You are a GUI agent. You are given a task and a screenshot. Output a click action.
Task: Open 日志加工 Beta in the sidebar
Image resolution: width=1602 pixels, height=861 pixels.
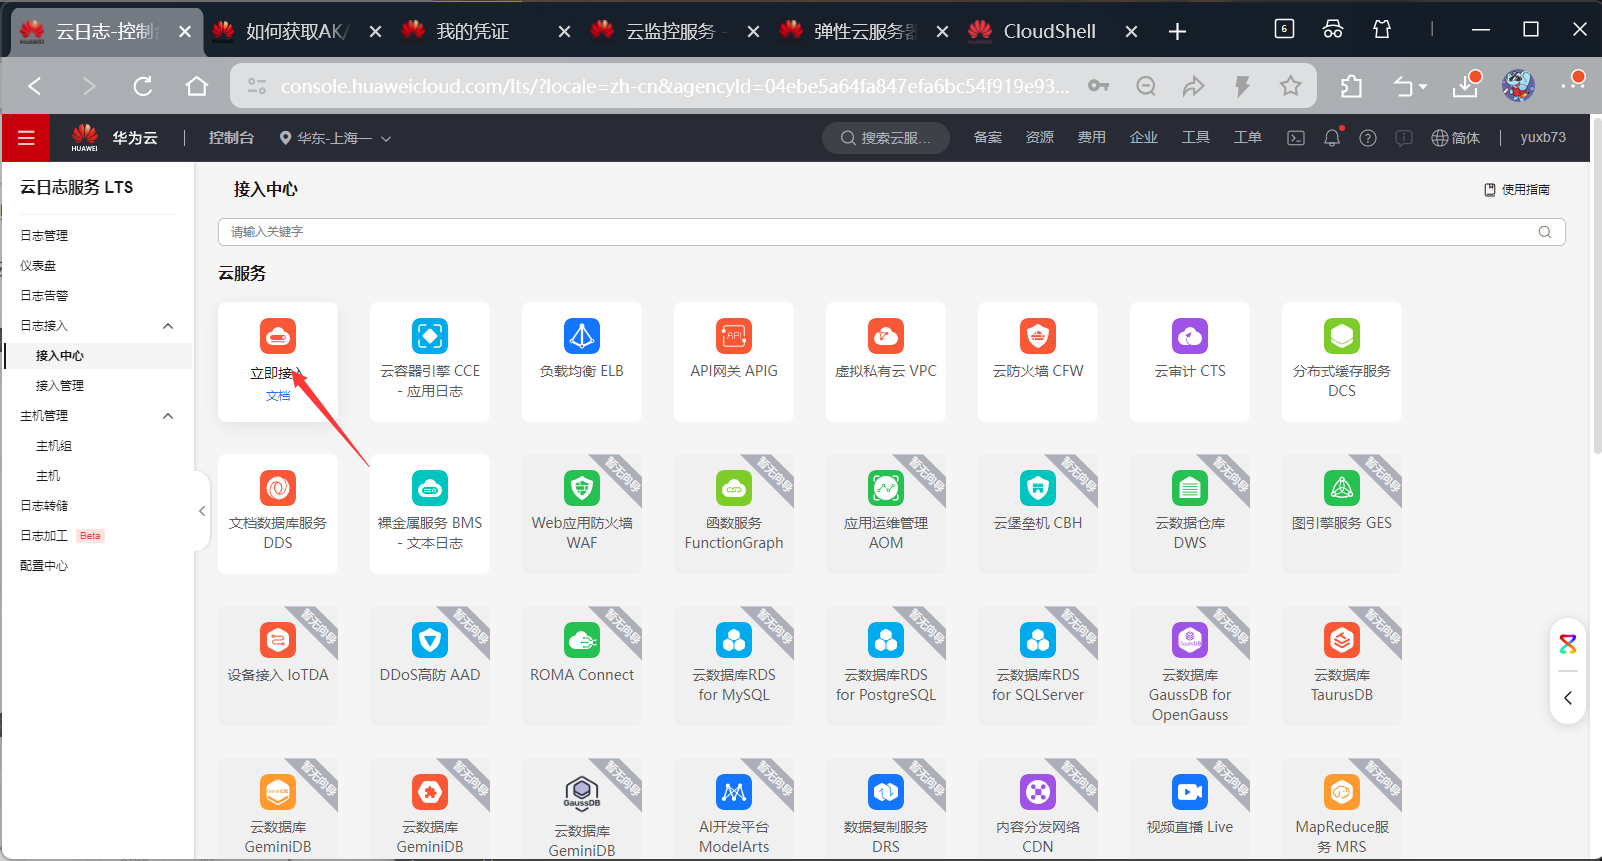point(62,536)
